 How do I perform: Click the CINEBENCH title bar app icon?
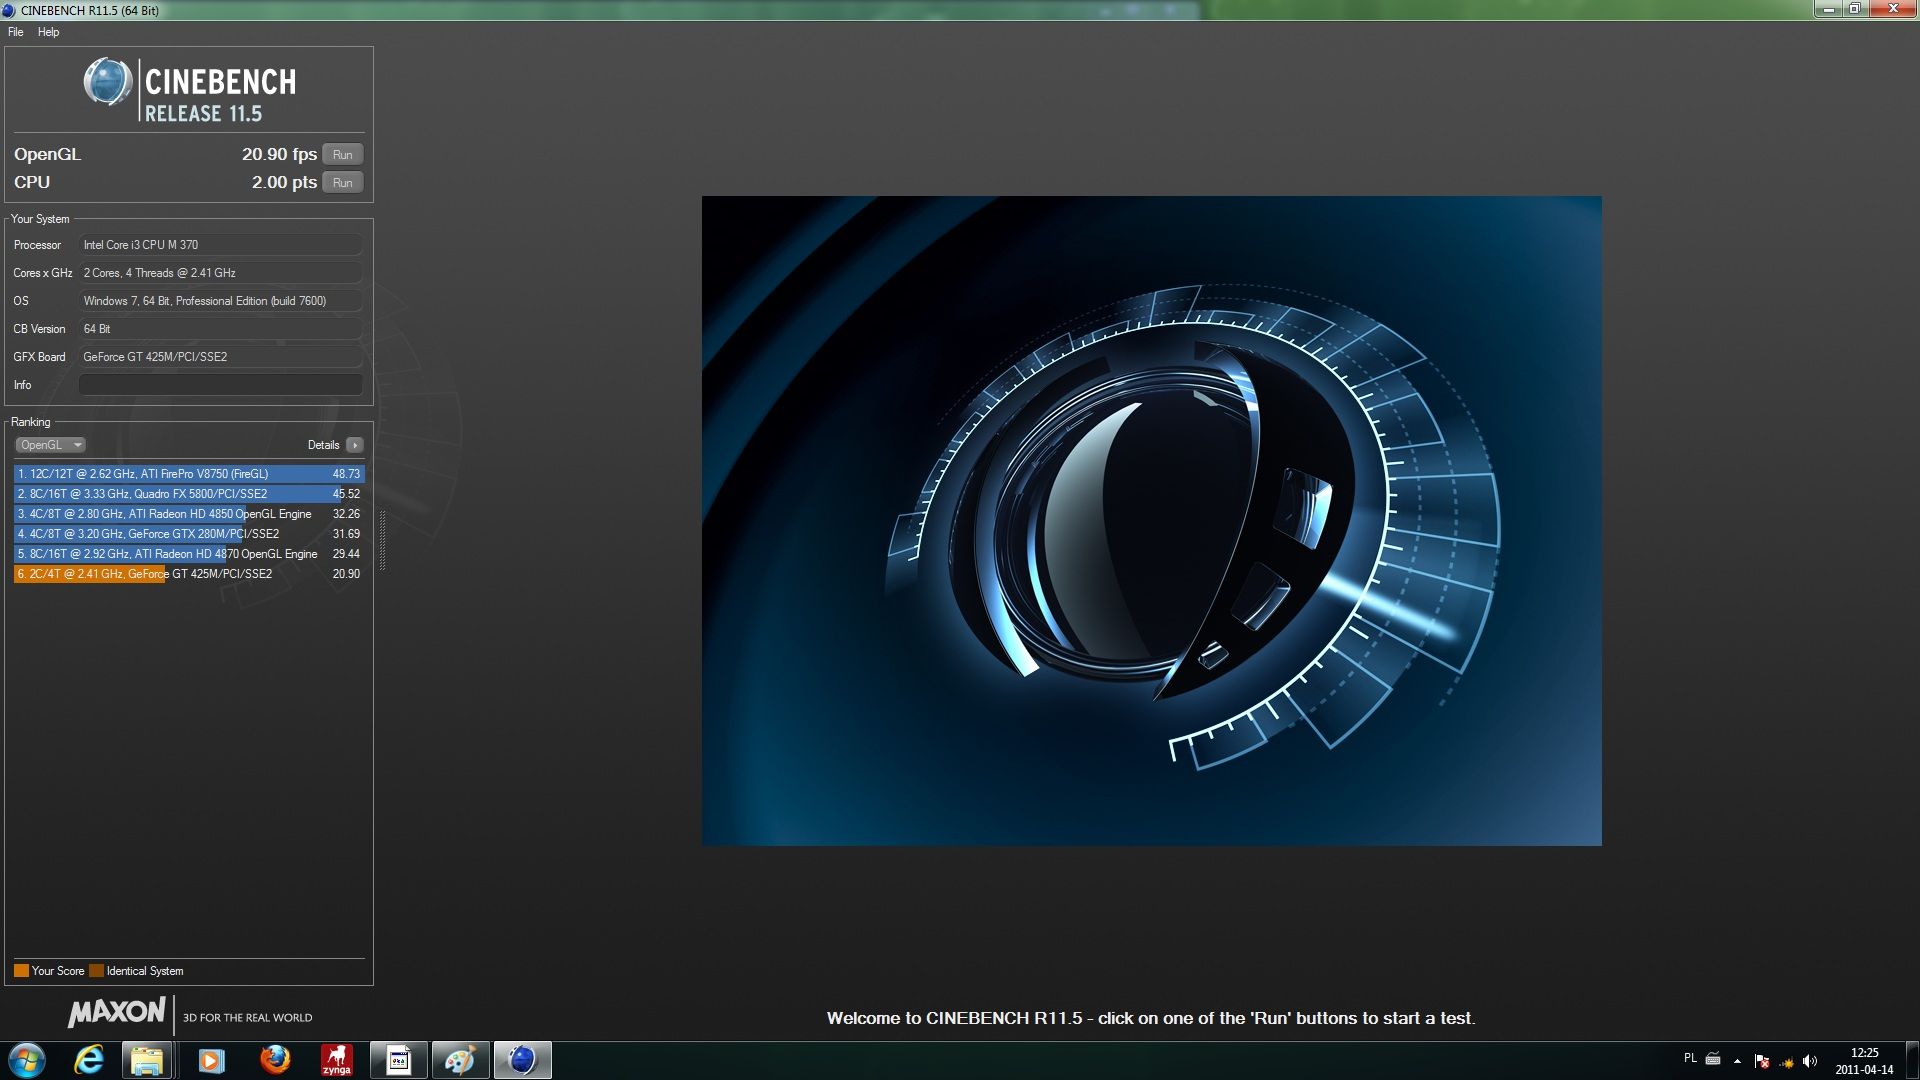9,10
